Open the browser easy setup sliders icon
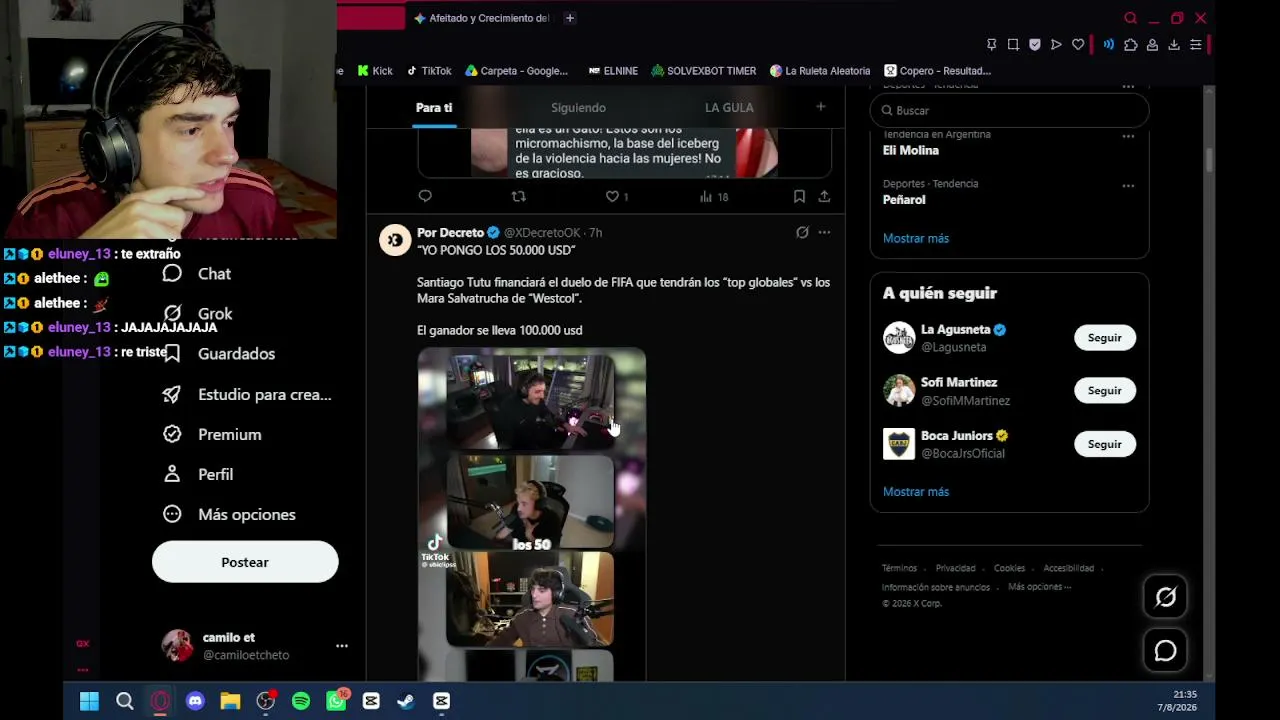 [1196, 45]
